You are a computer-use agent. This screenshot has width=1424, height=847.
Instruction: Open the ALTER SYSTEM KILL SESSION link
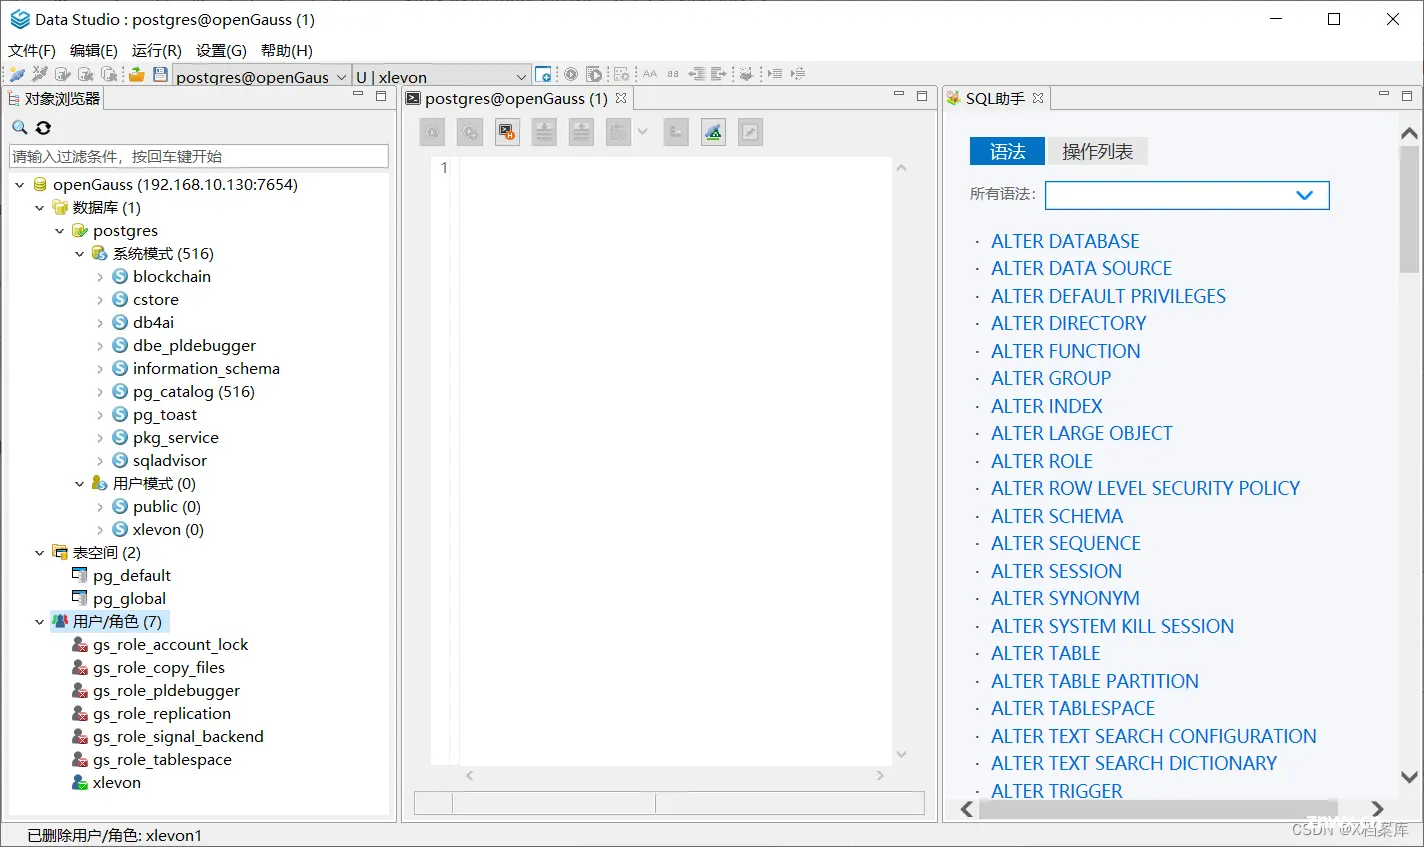click(1112, 626)
